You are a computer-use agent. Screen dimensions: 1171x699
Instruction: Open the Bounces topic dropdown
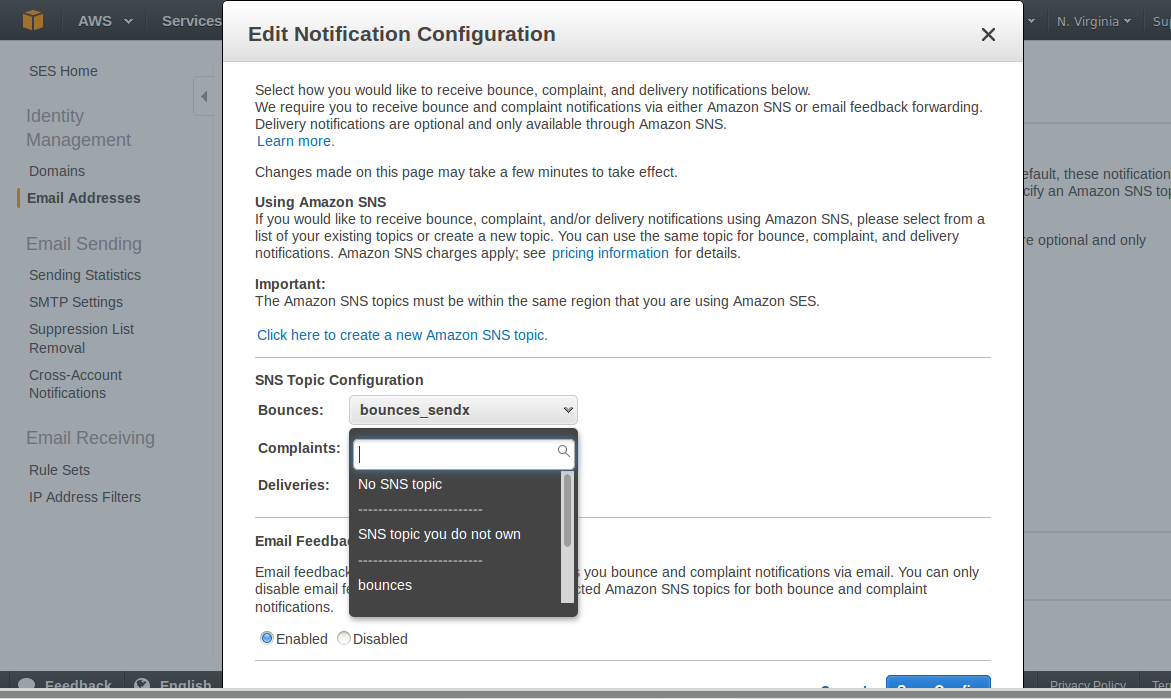click(x=463, y=410)
